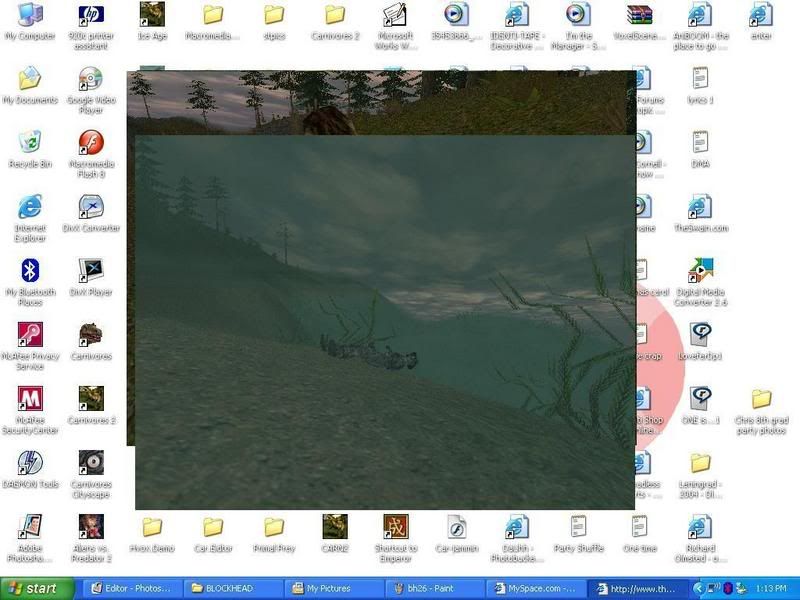
Task: Select the HP 920c printer assistant icon
Action: coord(91,15)
